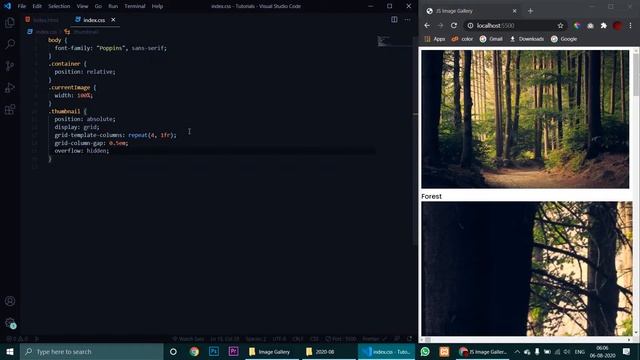Screen dimensions: 640x360
Task: Open the Run menu
Action: [x=113, y=6]
